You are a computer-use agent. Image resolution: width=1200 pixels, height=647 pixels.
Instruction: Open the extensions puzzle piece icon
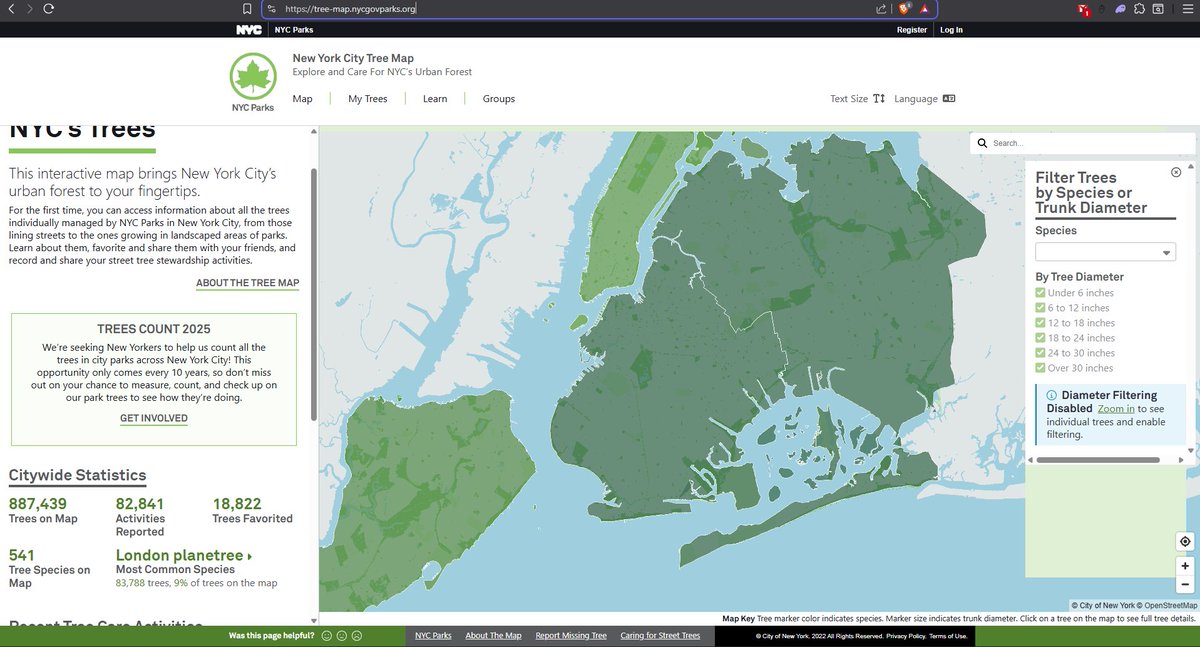coord(1139,8)
